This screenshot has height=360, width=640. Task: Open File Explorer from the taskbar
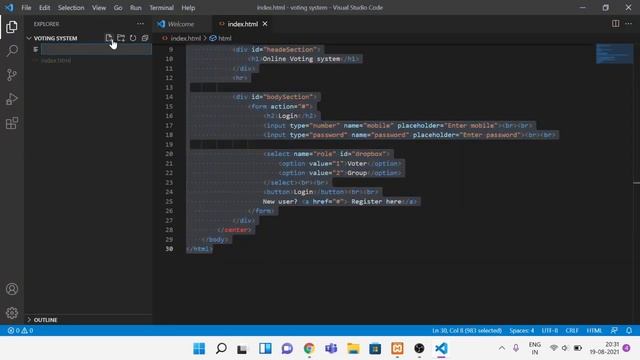(x=353, y=348)
